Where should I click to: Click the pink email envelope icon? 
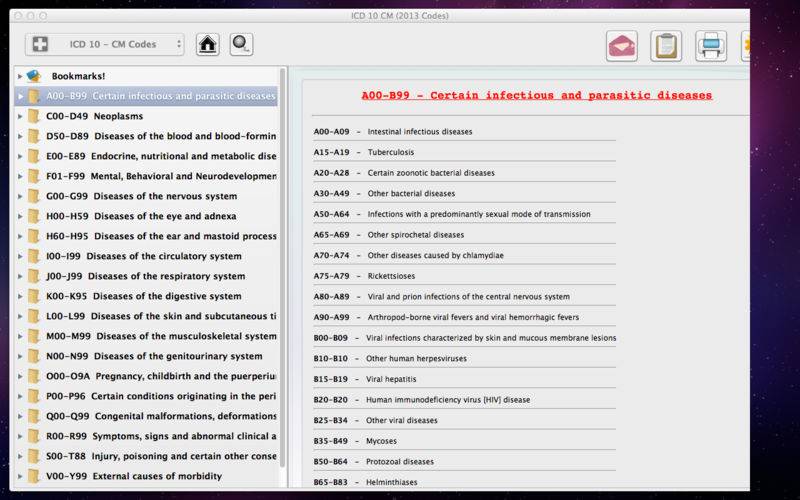(x=621, y=46)
